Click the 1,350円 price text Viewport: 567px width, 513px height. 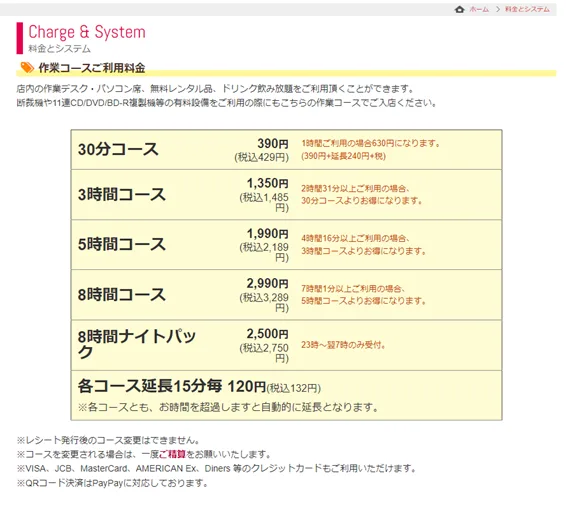point(267,183)
